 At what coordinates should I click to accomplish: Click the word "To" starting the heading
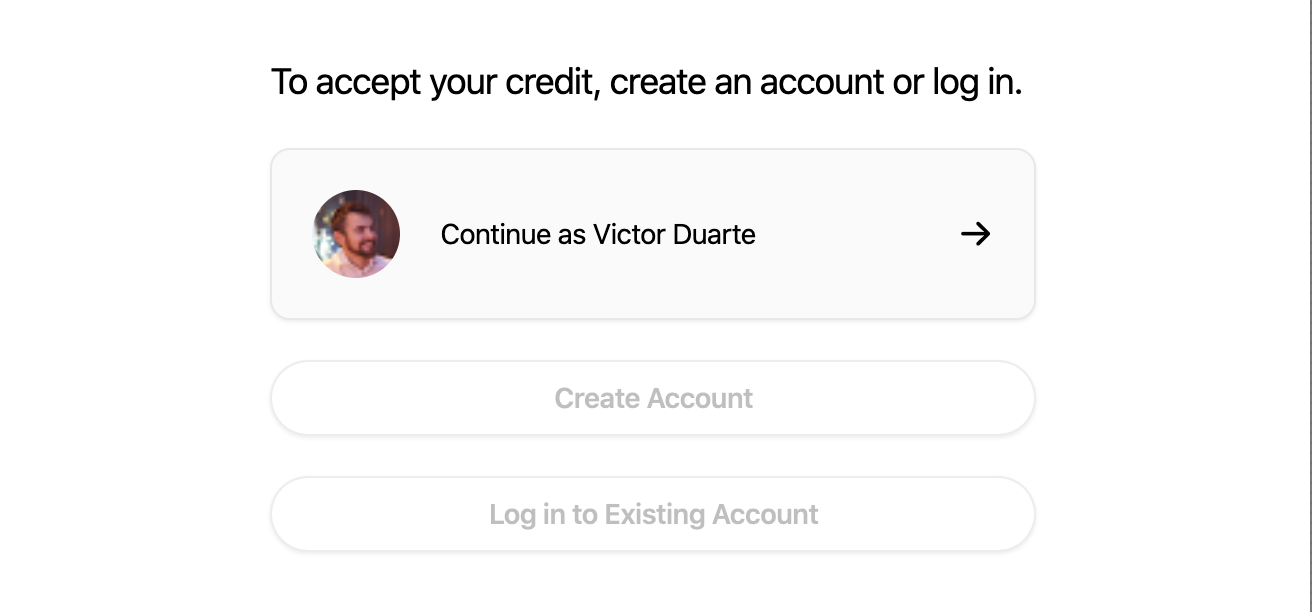tap(289, 82)
